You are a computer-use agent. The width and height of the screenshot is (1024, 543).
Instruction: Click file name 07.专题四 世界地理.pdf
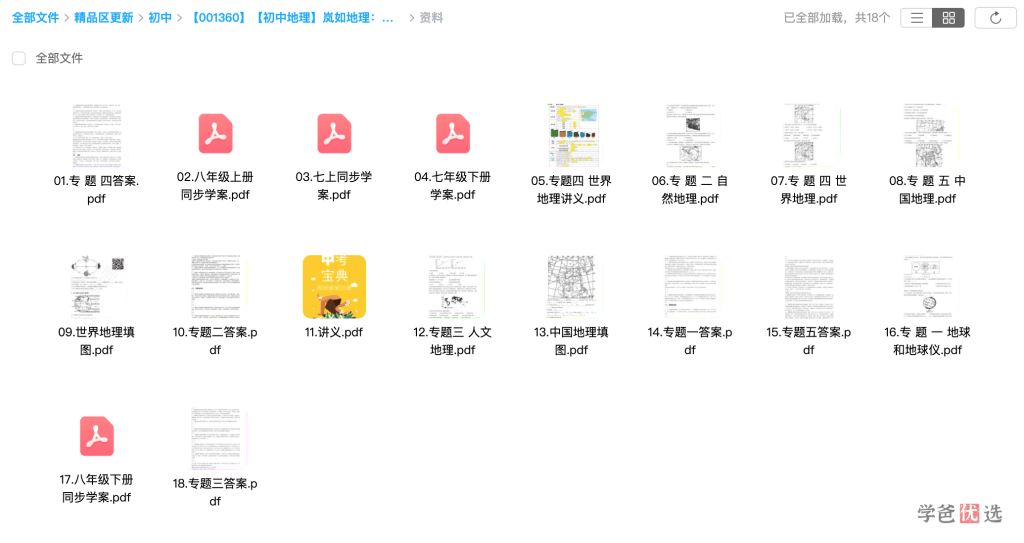(809, 189)
